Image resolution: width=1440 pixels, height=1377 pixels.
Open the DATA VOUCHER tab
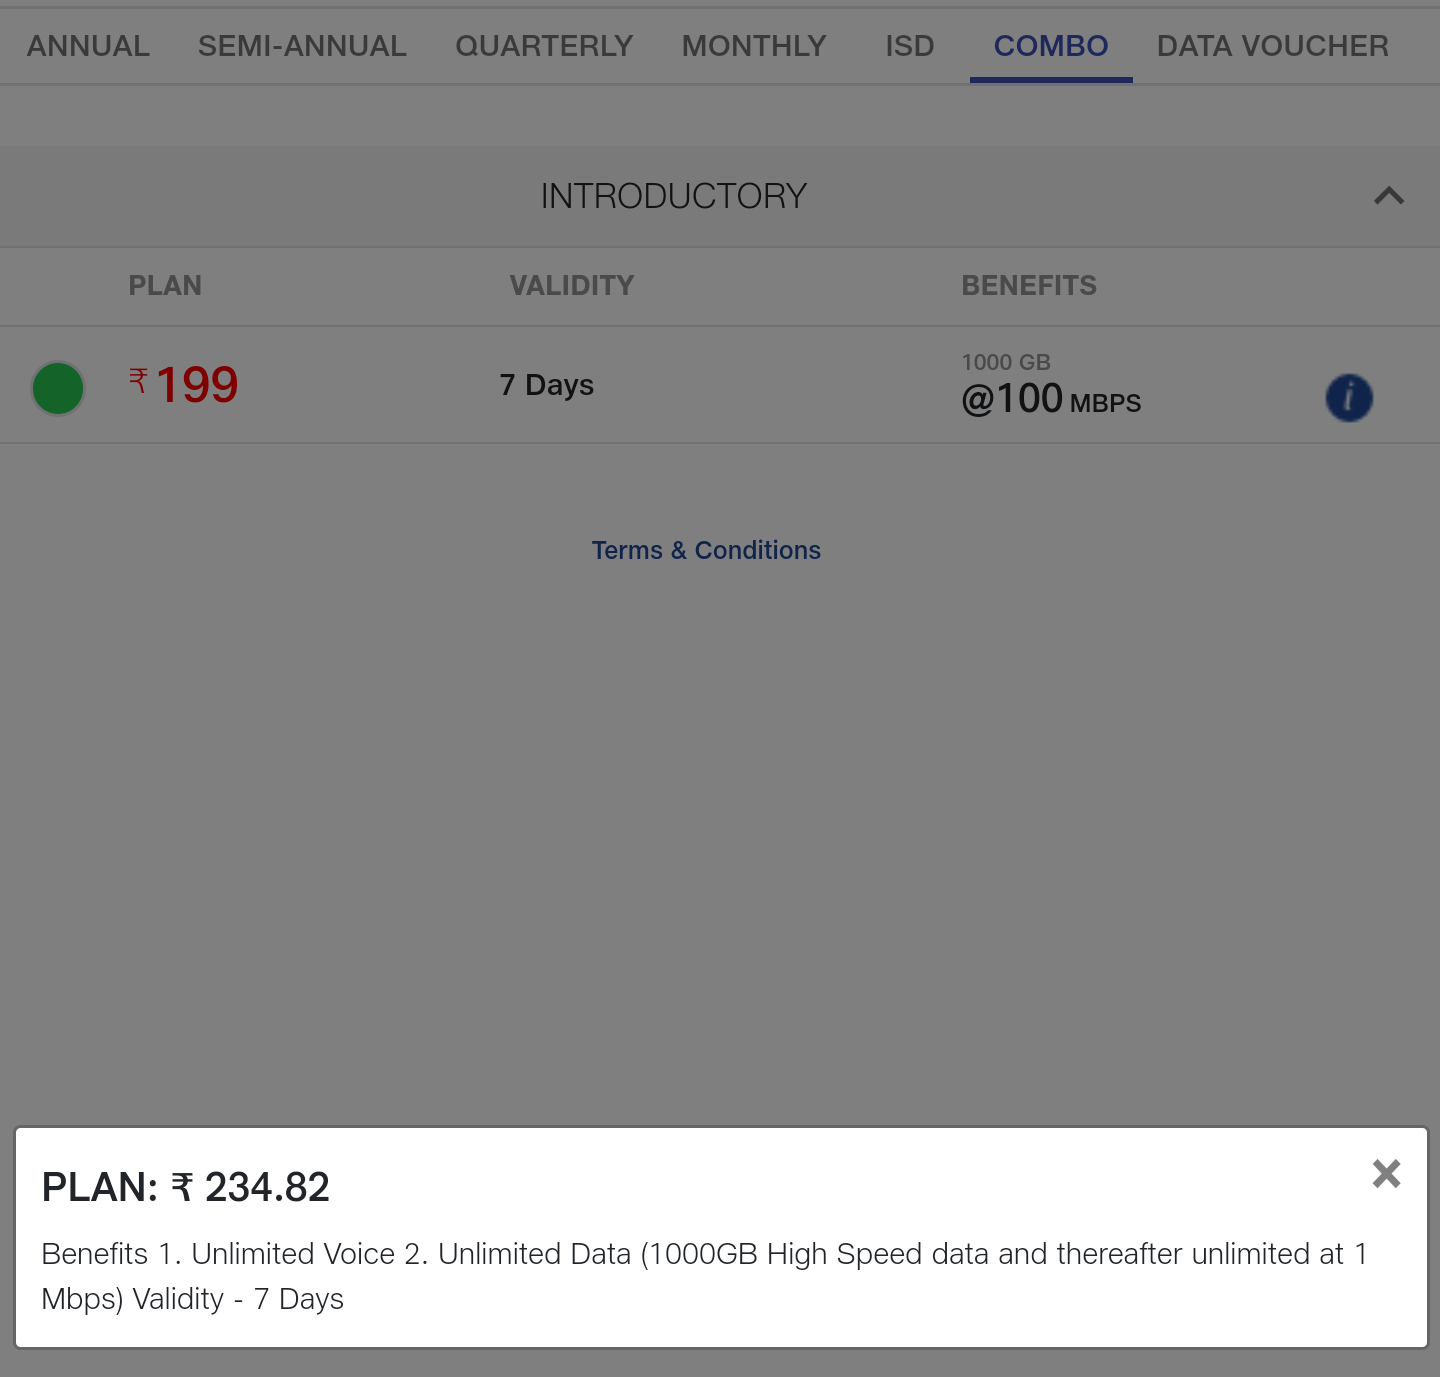(1272, 46)
